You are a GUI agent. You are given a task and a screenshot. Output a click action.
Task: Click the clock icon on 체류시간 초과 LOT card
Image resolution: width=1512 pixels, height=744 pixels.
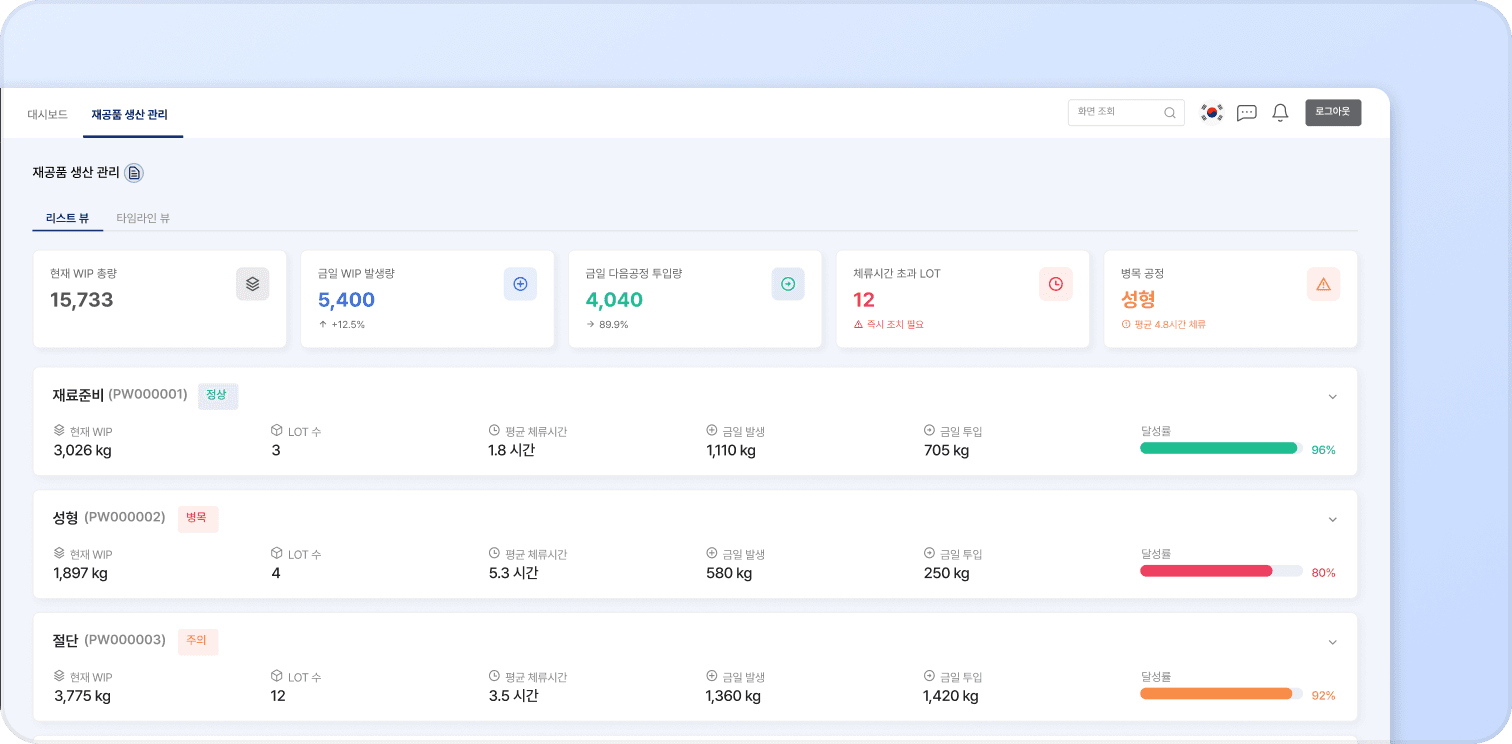tap(1056, 284)
